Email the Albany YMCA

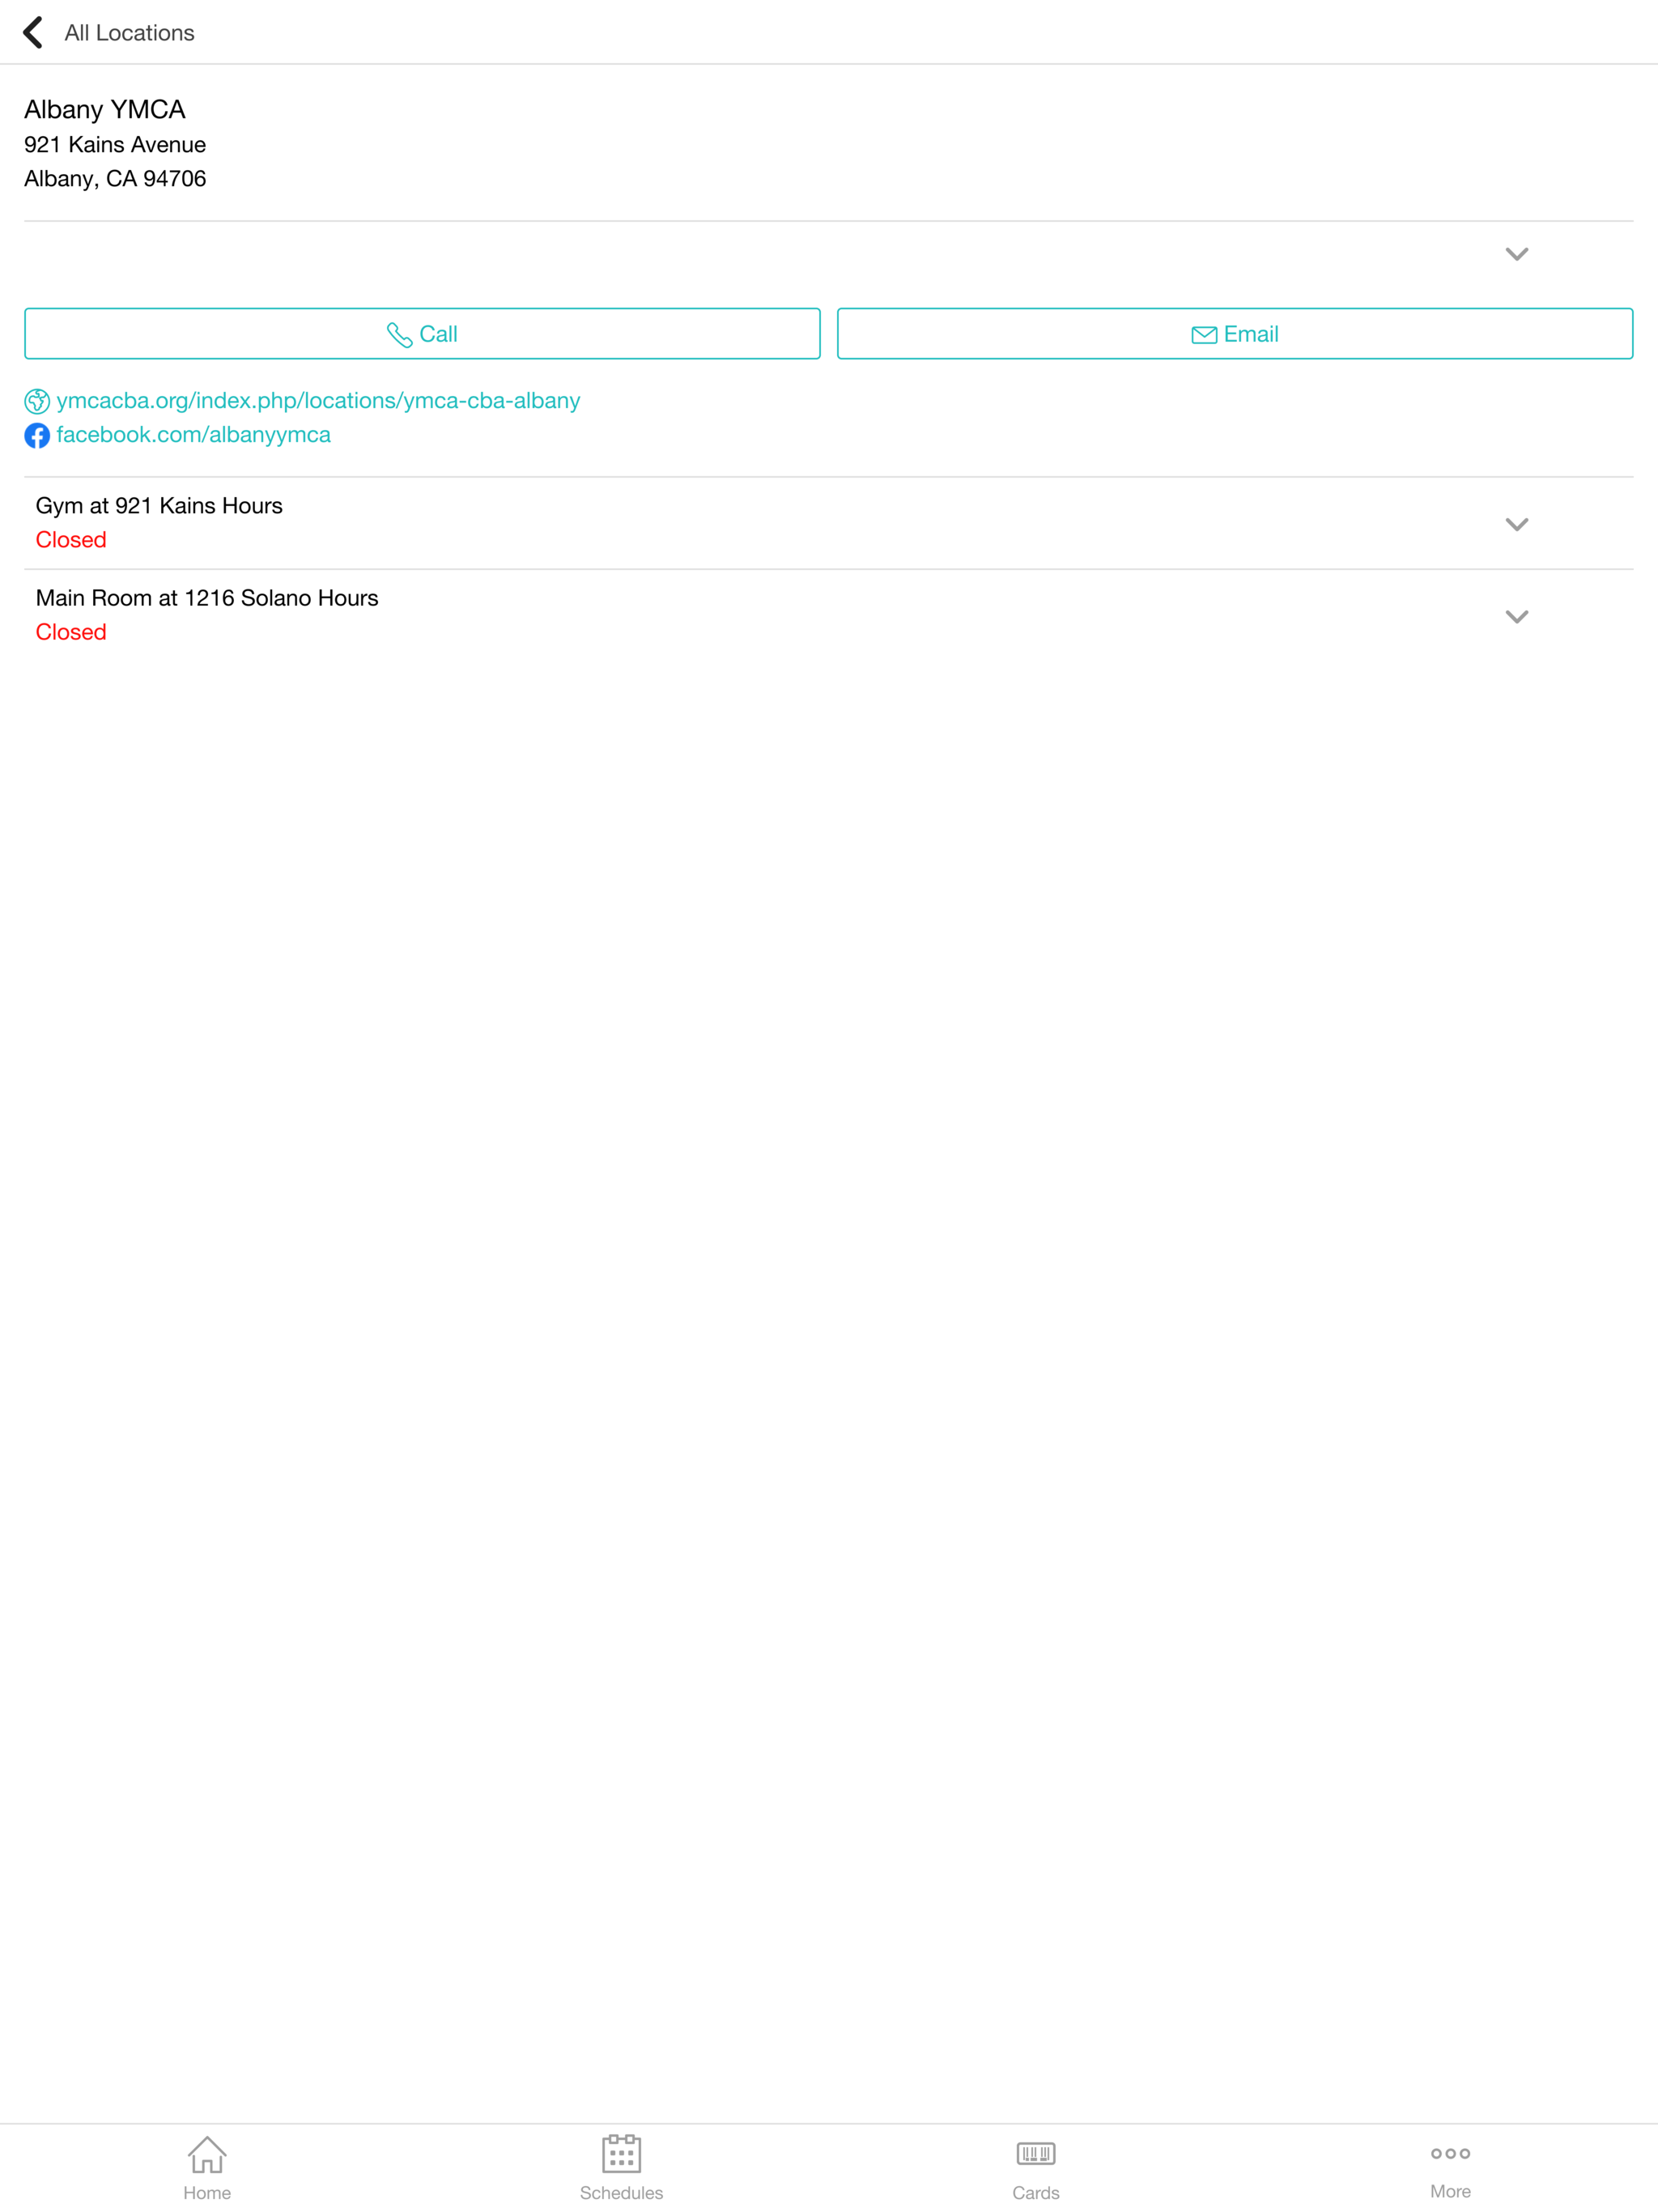(1234, 334)
